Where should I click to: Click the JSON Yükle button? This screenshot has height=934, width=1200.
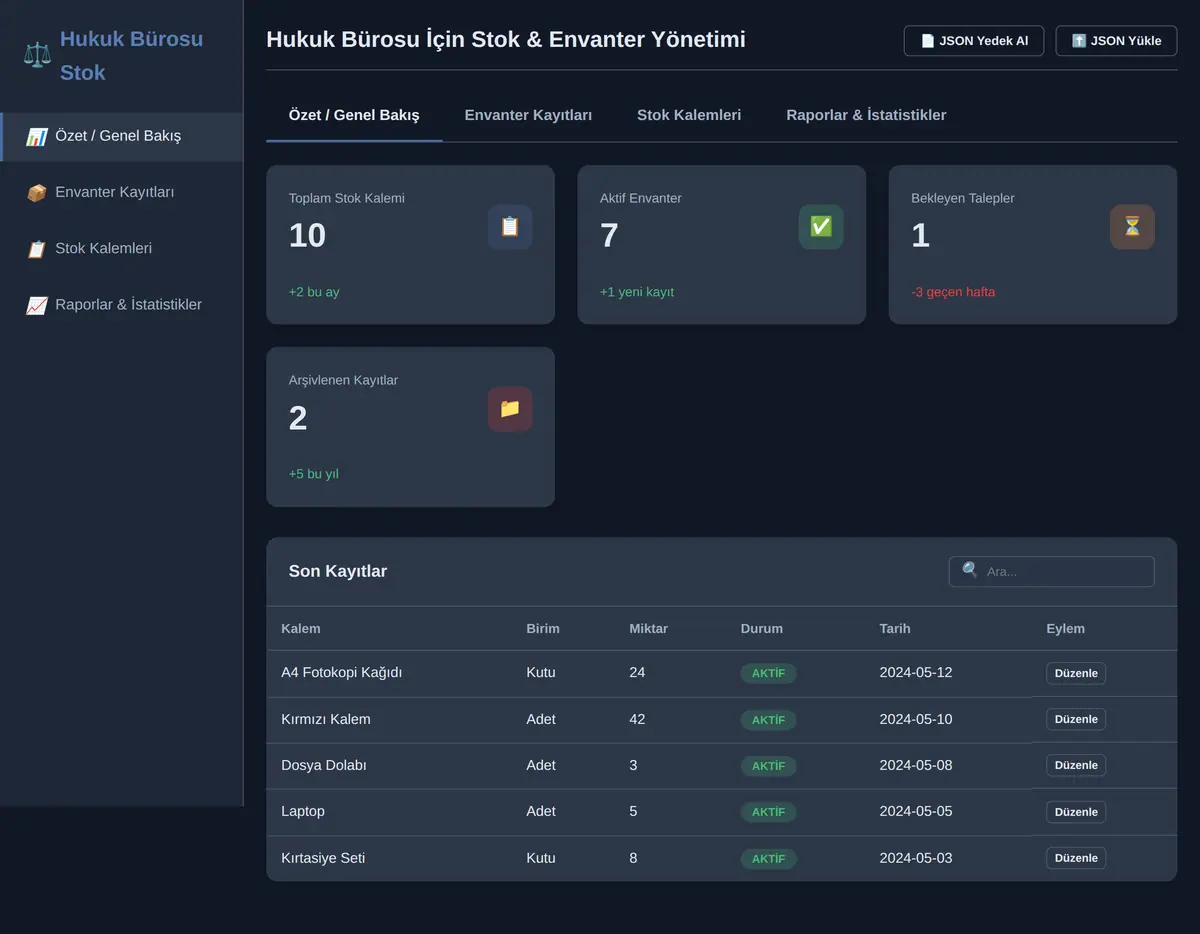[1116, 41]
